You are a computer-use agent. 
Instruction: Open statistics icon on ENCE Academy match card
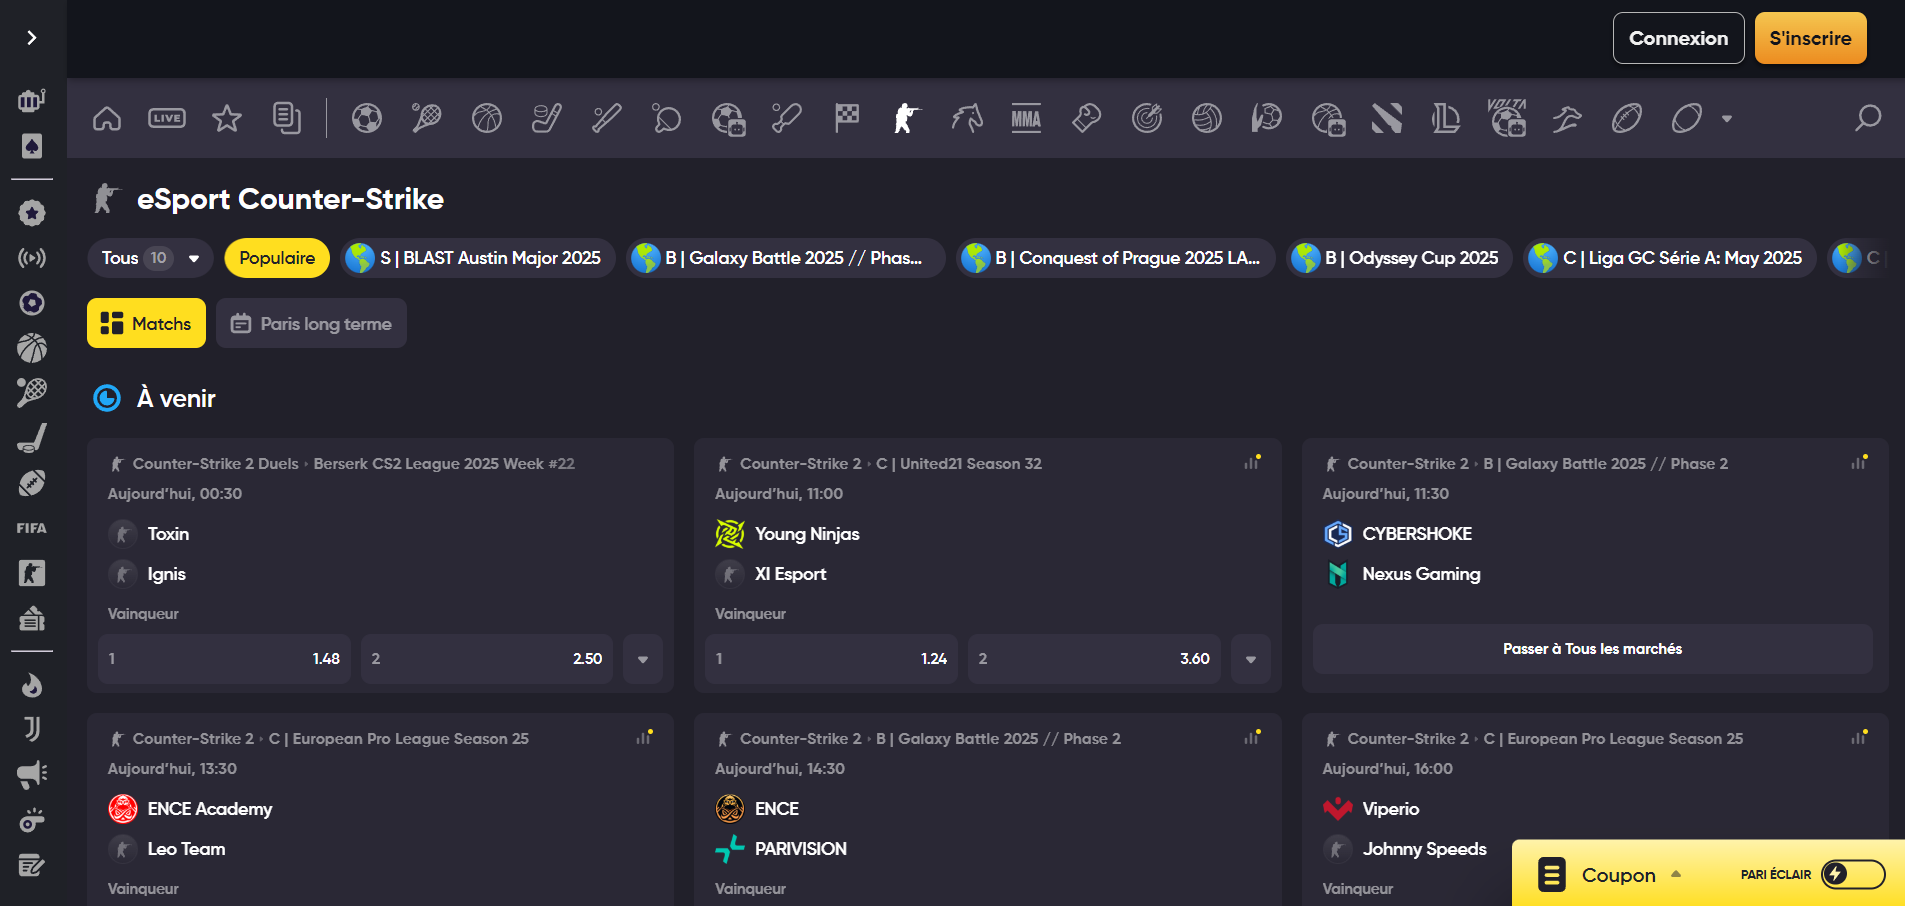(645, 737)
